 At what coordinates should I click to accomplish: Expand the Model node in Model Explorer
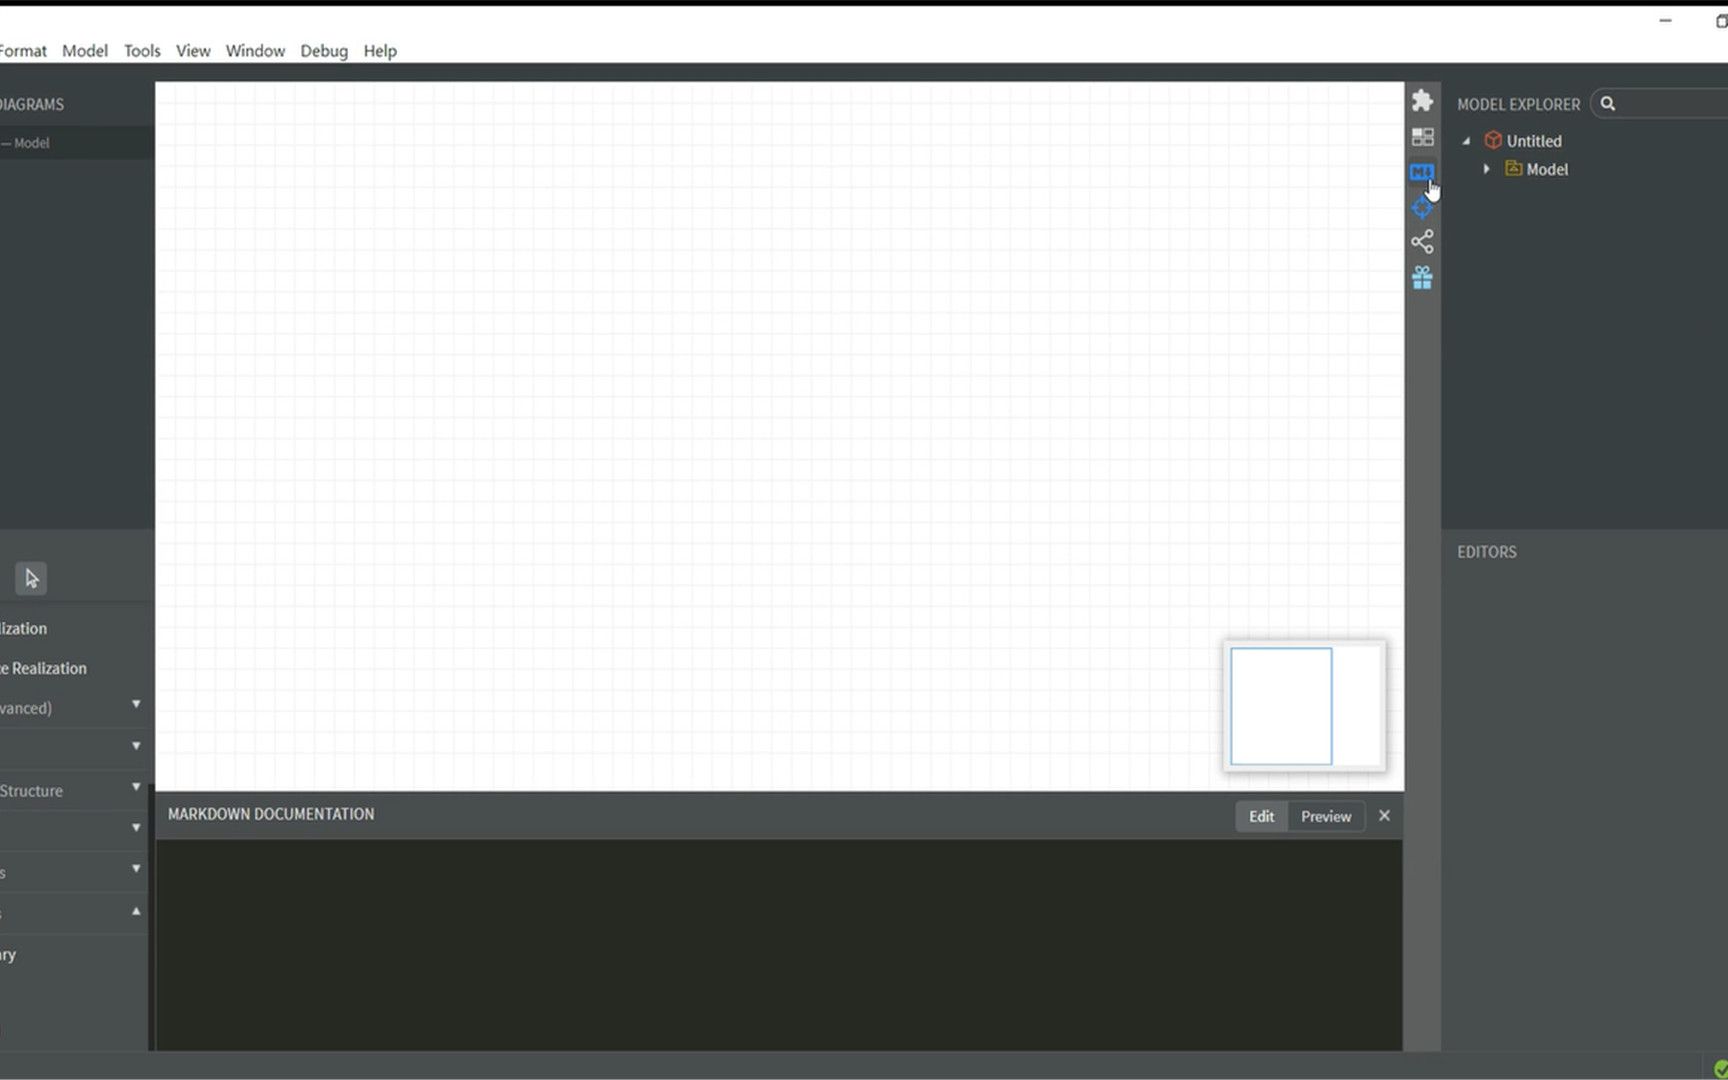tap(1487, 169)
